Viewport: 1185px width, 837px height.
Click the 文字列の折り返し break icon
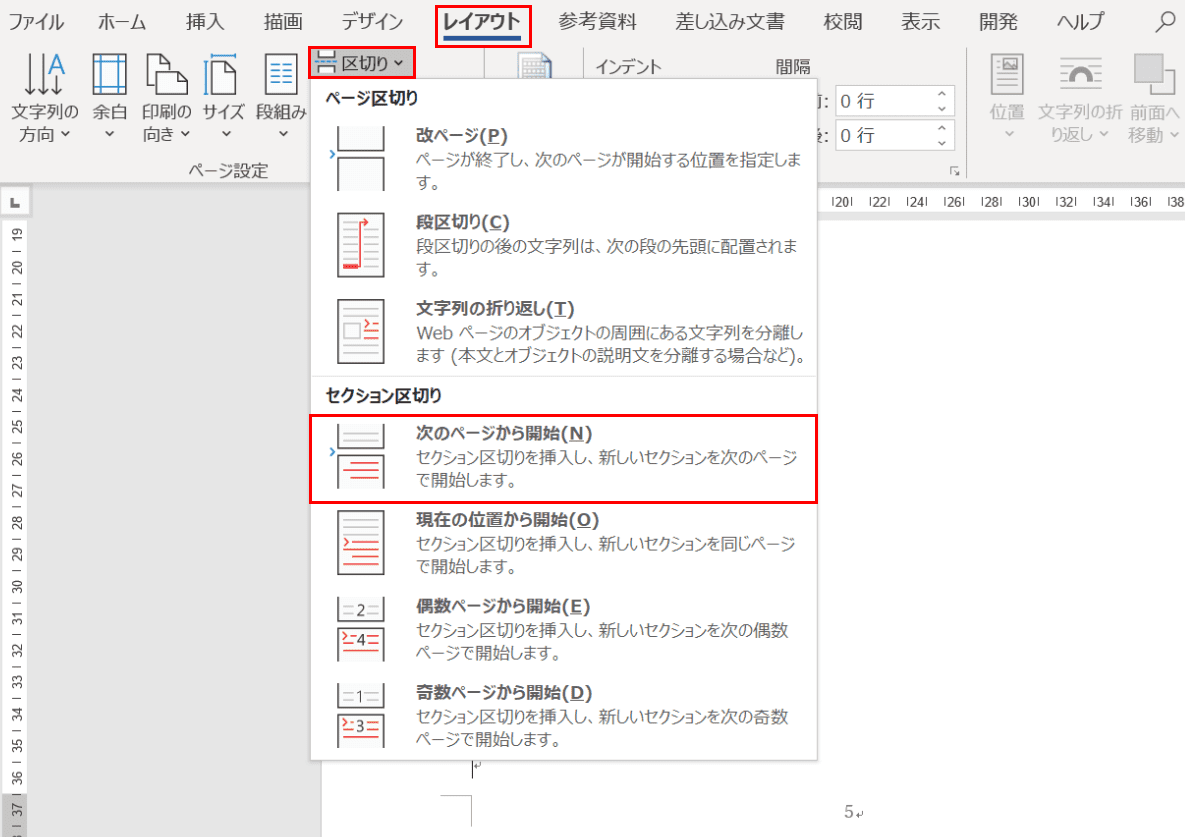(x=360, y=332)
